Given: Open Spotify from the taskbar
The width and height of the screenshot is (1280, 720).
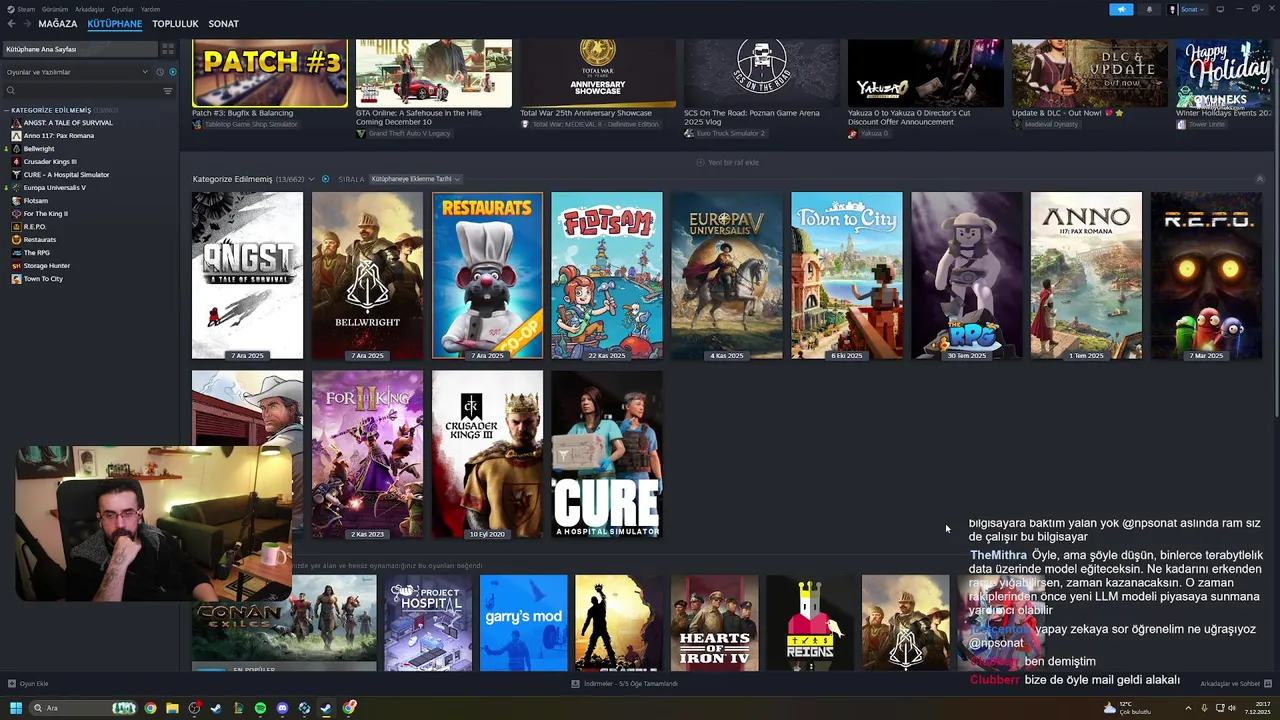Looking at the screenshot, I should [x=260, y=708].
